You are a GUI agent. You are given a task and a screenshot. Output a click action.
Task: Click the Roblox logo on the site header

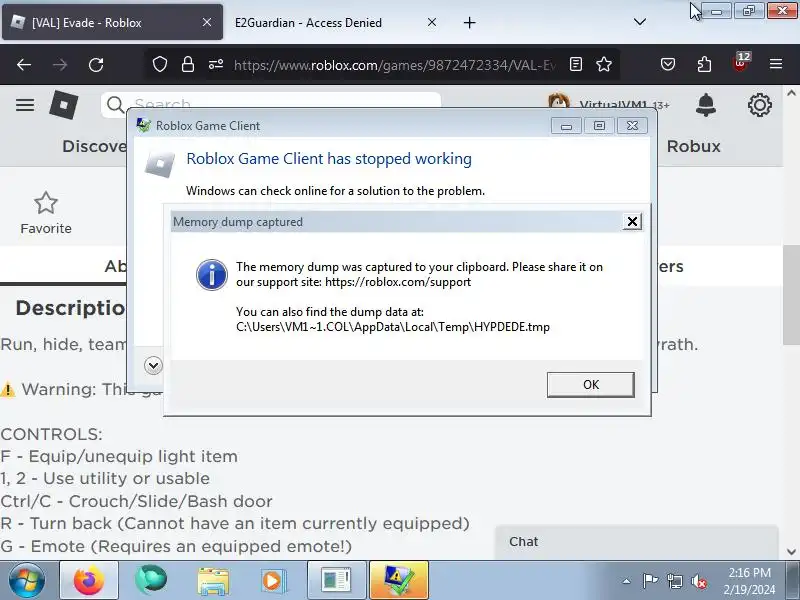(64, 105)
